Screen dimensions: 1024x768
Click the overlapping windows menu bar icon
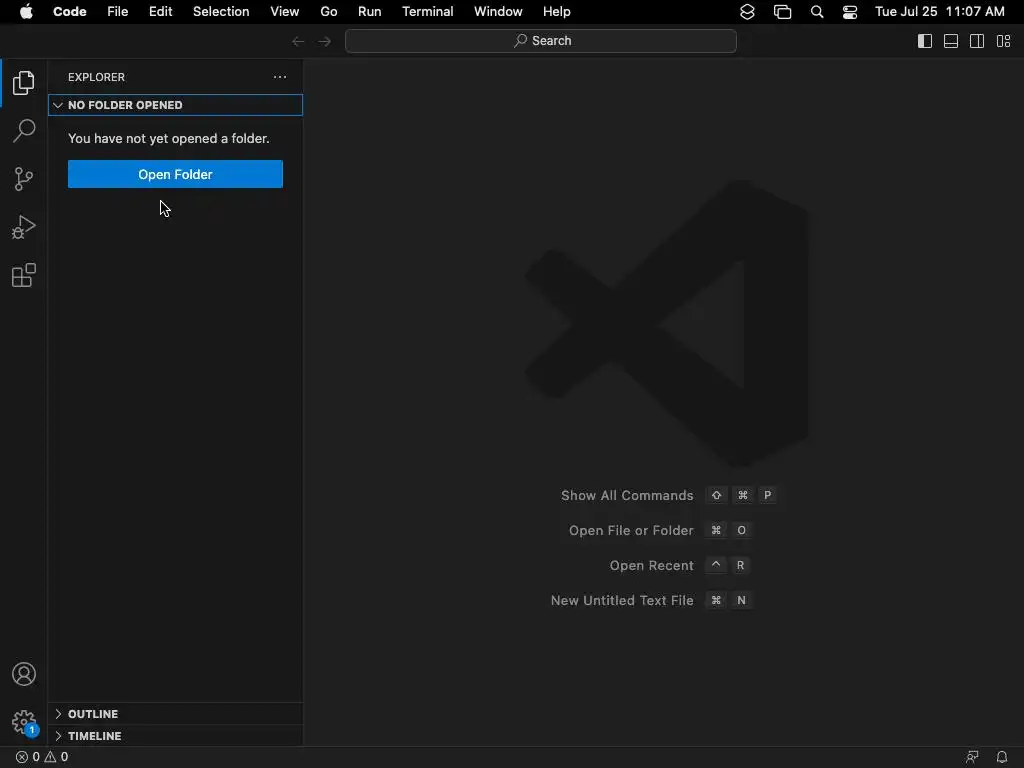(782, 12)
